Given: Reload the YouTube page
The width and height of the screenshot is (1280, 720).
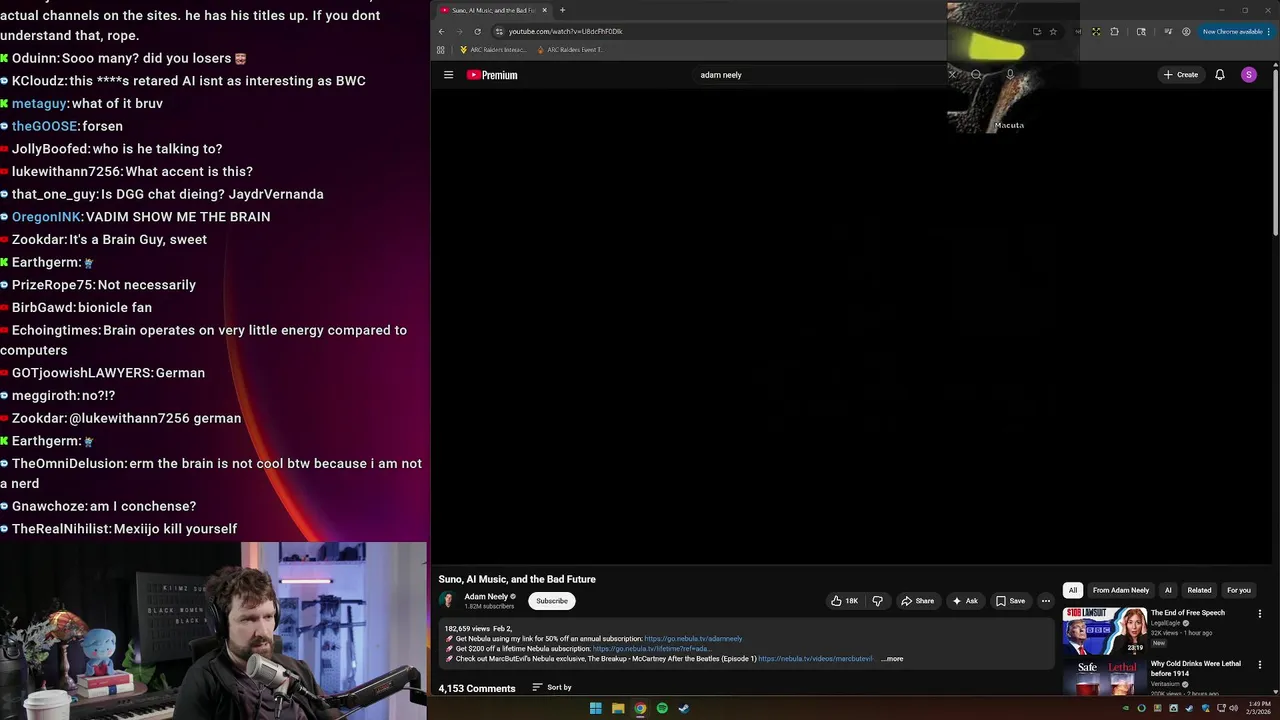Looking at the screenshot, I should click(x=477, y=31).
